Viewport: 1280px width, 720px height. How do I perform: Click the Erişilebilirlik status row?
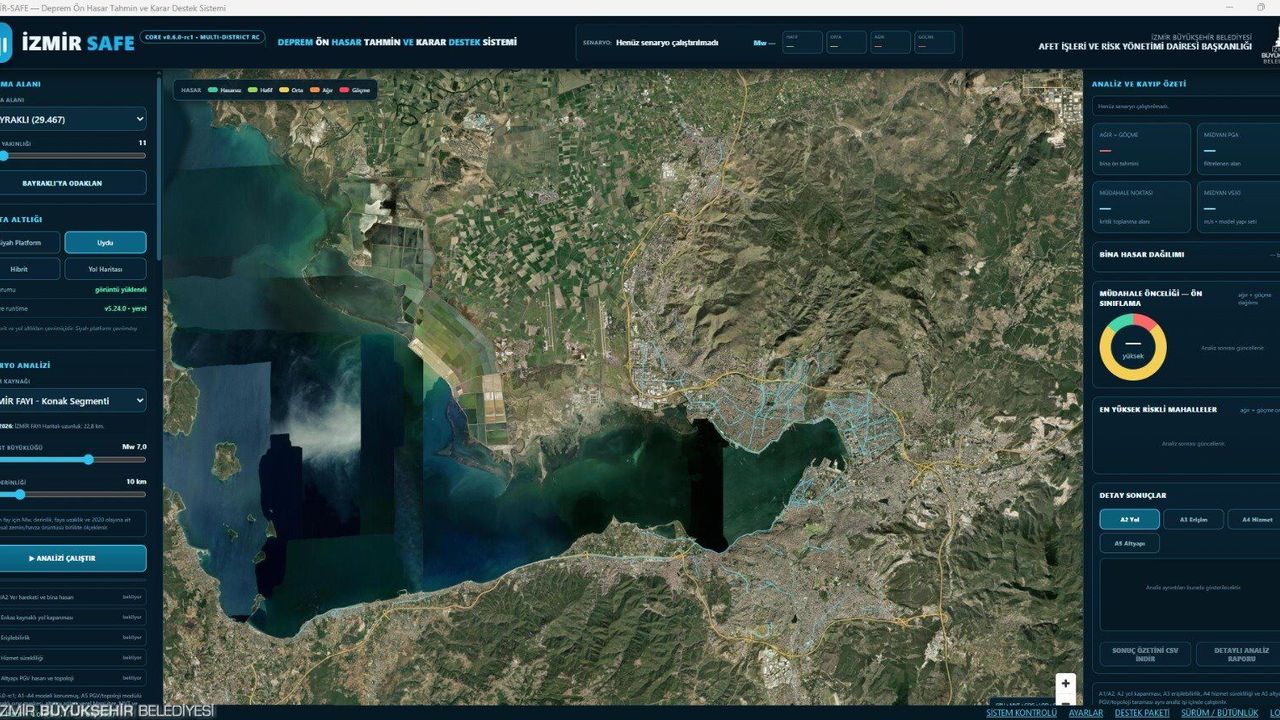pyautogui.click(x=73, y=637)
